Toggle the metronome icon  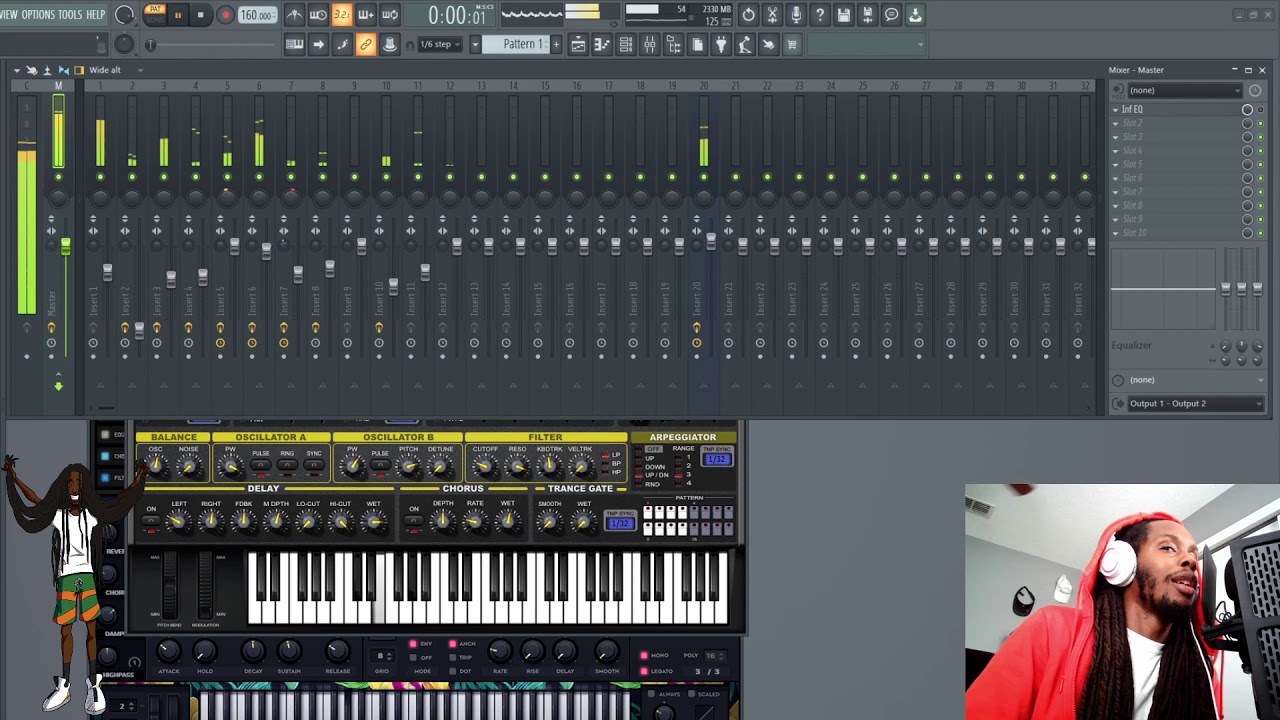coord(294,15)
